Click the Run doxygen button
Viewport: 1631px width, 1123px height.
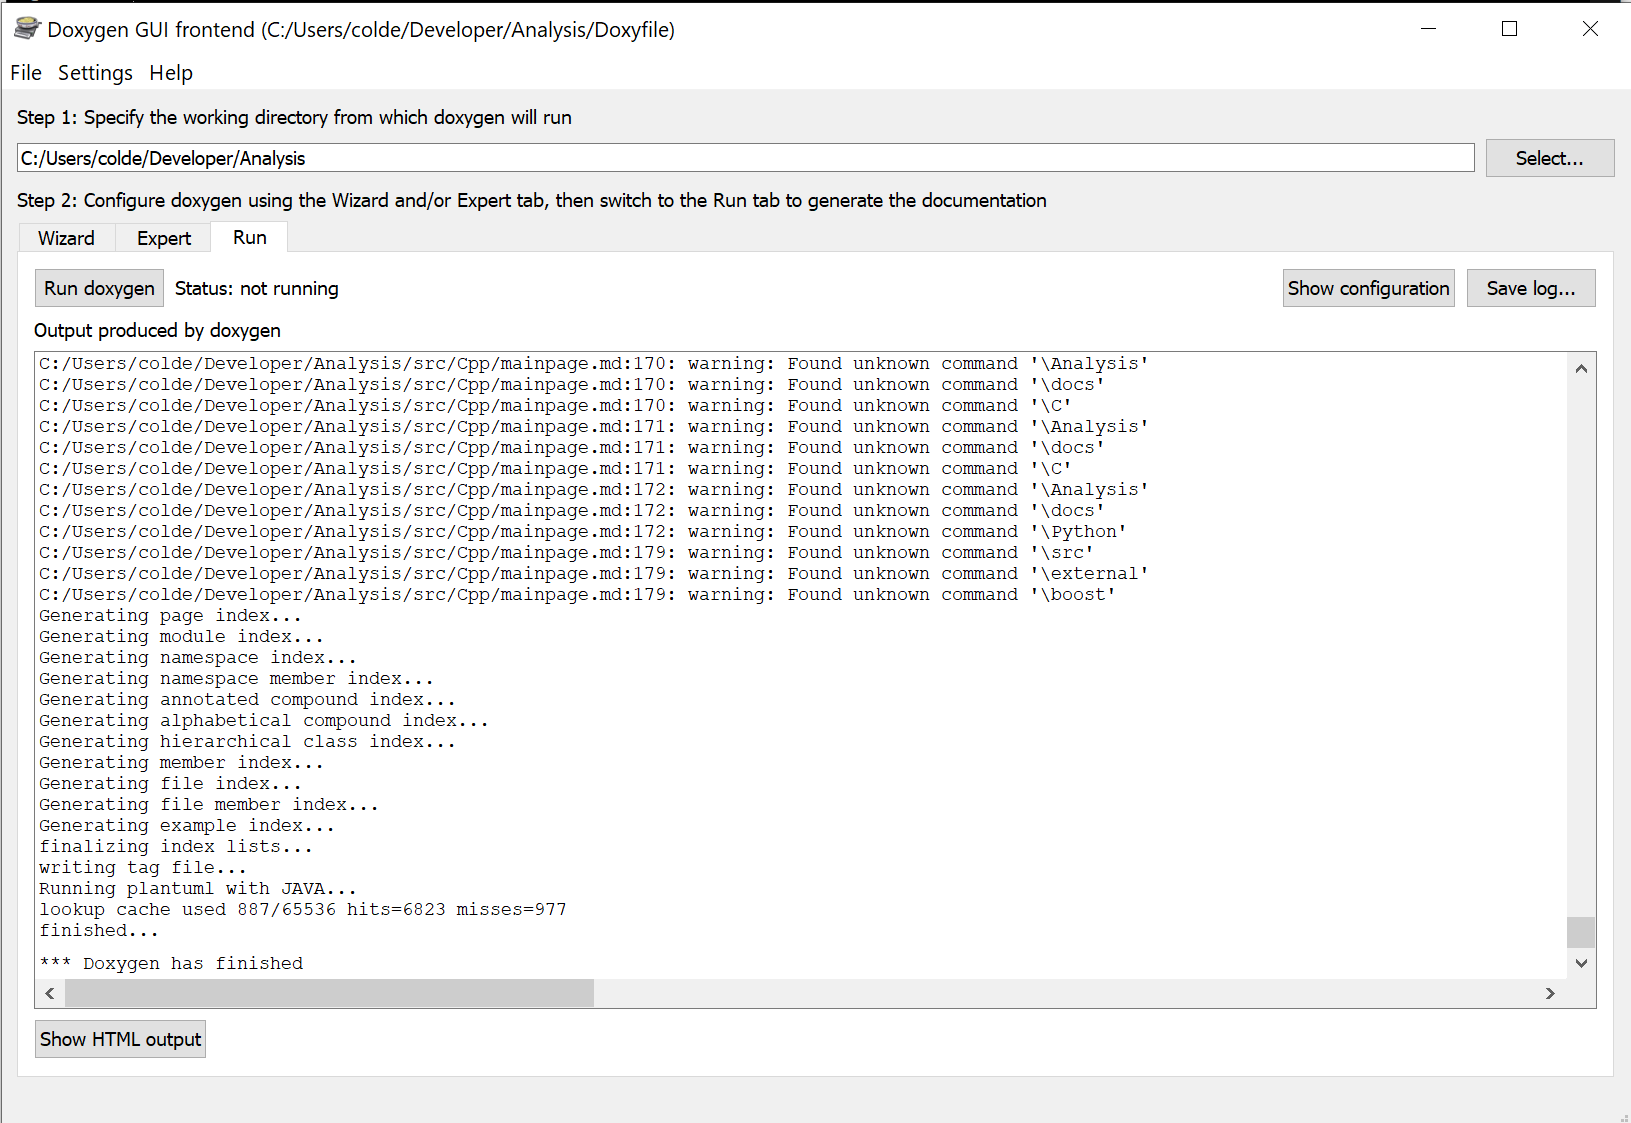click(x=99, y=288)
